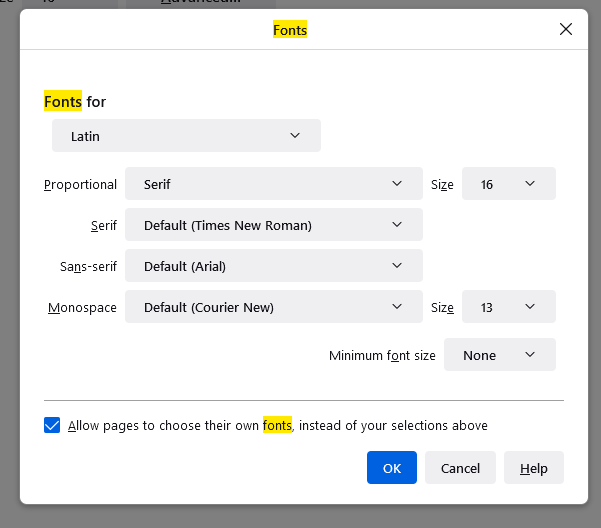This screenshot has width=601, height=528.
Task: Open the Serif font dropdown (Times New Roman)
Action: click(274, 225)
